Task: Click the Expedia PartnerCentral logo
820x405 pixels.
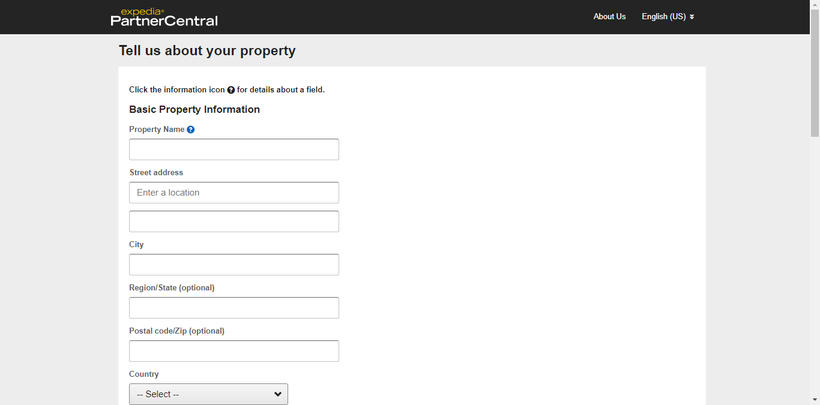Action: tap(164, 17)
